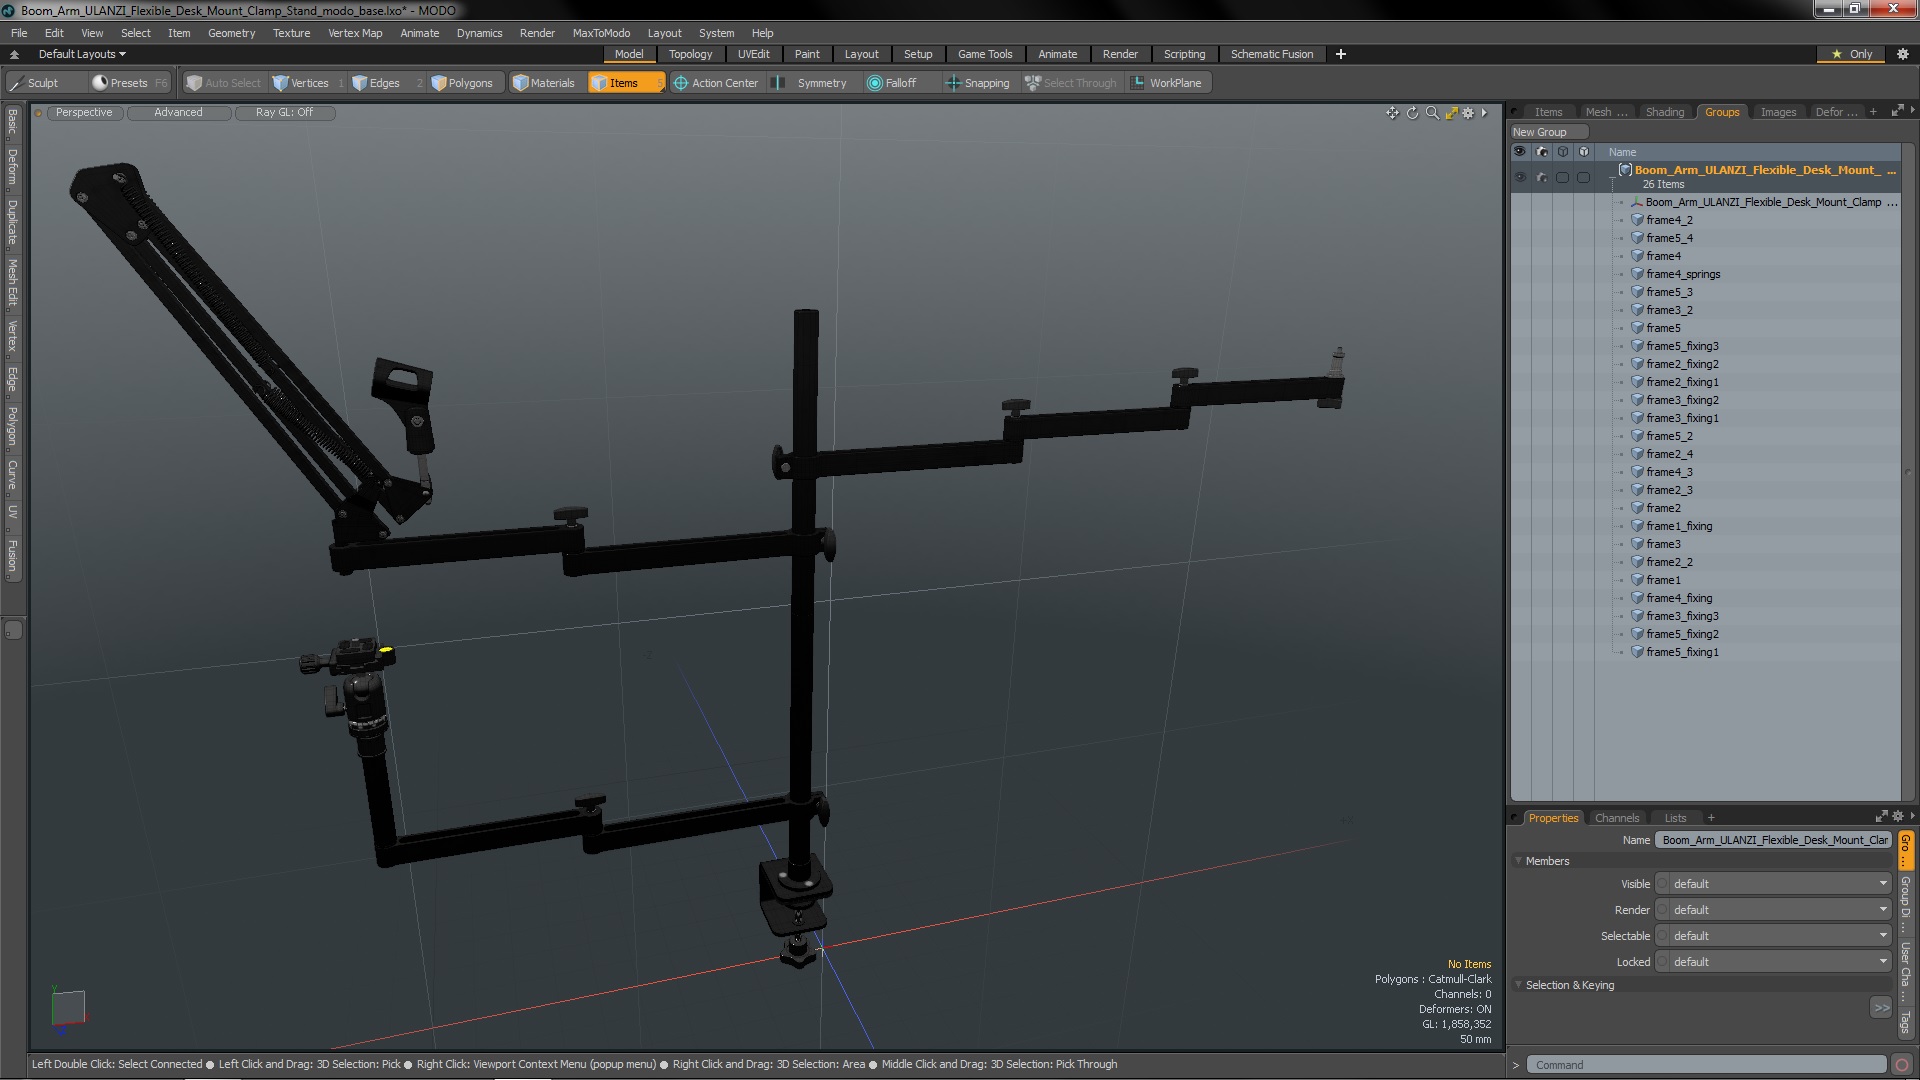The width and height of the screenshot is (1920, 1080).
Task: Click the camera render column header
Action: coord(1541,152)
